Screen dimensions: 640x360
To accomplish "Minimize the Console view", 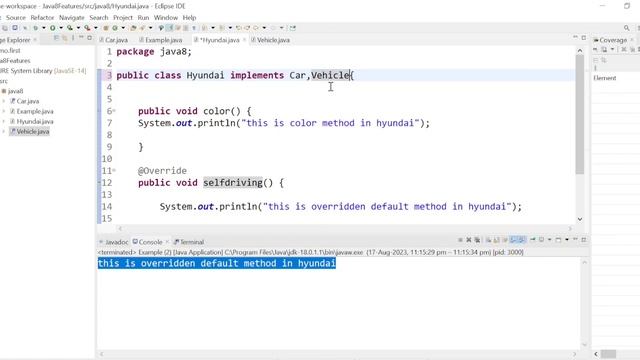I will pyautogui.click(x=575, y=240).
